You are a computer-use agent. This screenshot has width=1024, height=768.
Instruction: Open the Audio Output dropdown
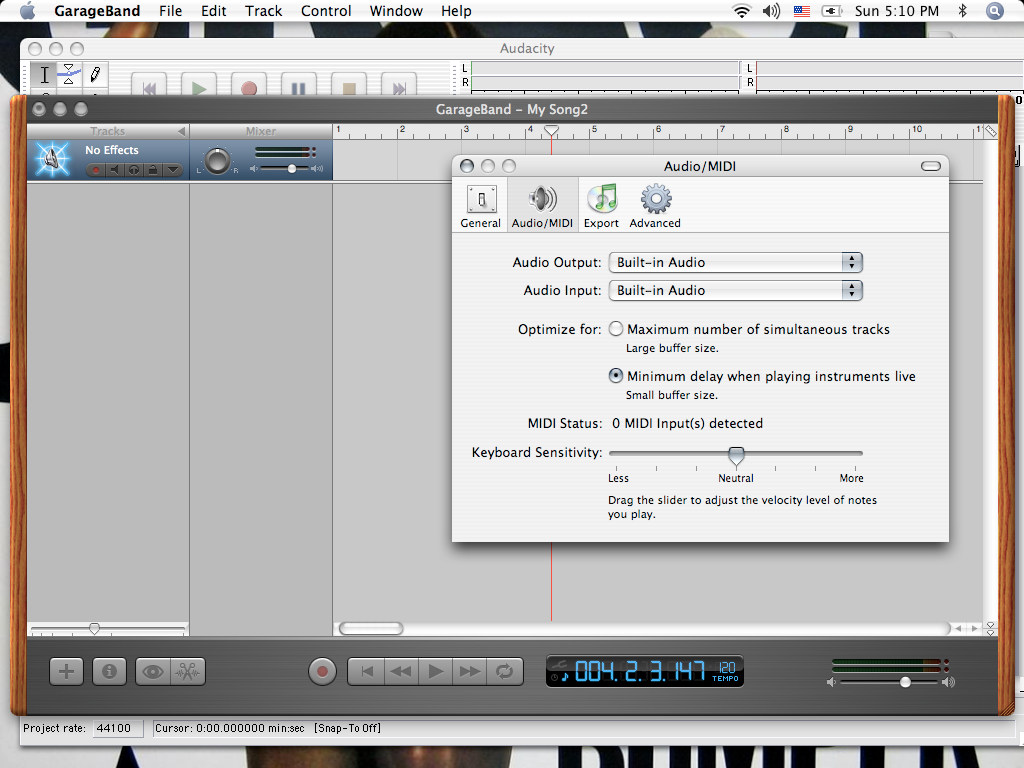(x=735, y=263)
